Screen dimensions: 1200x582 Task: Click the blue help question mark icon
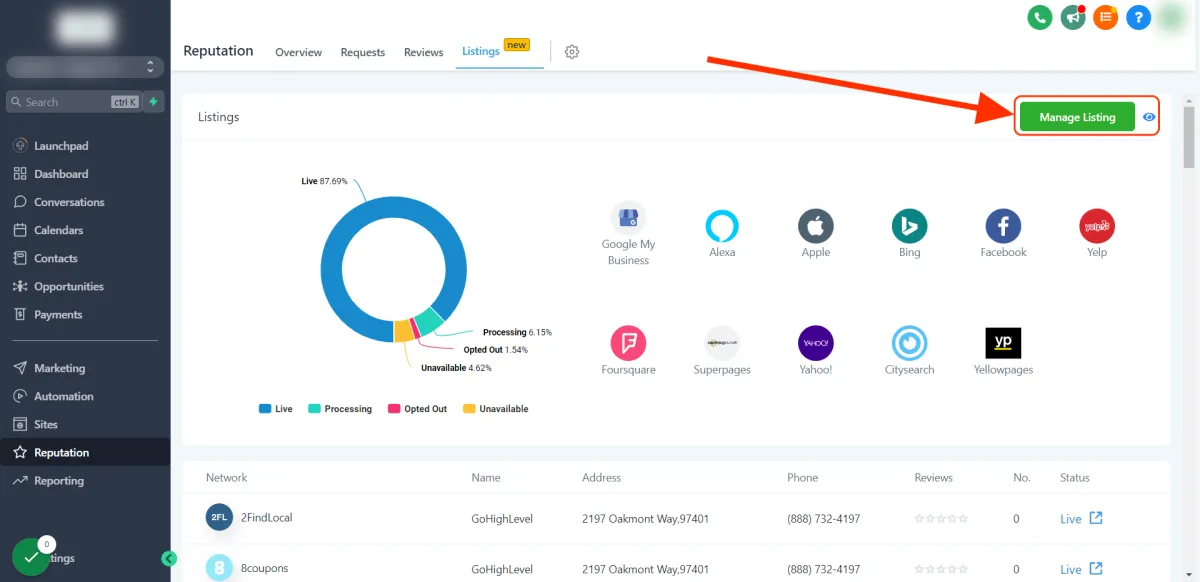point(1138,17)
